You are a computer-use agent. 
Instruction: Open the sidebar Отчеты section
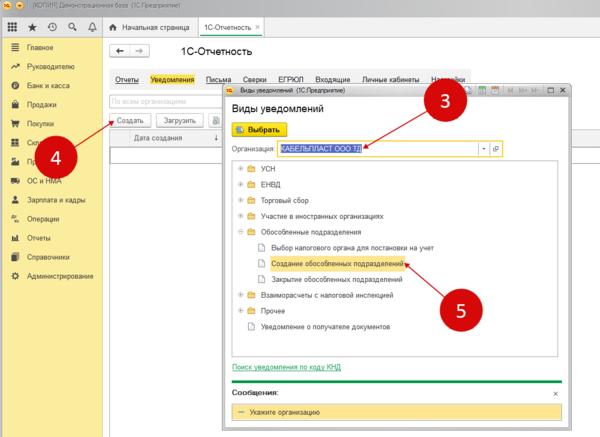[39, 238]
